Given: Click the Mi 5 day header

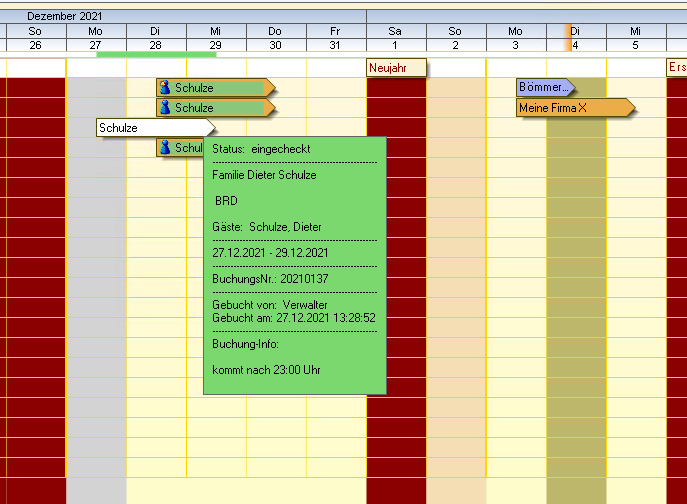Looking at the screenshot, I should click(x=635, y=38).
